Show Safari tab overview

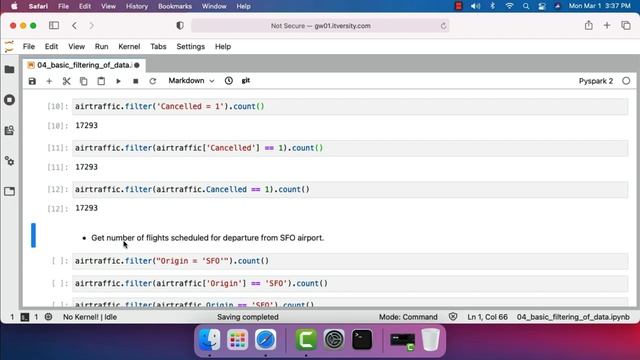626,25
